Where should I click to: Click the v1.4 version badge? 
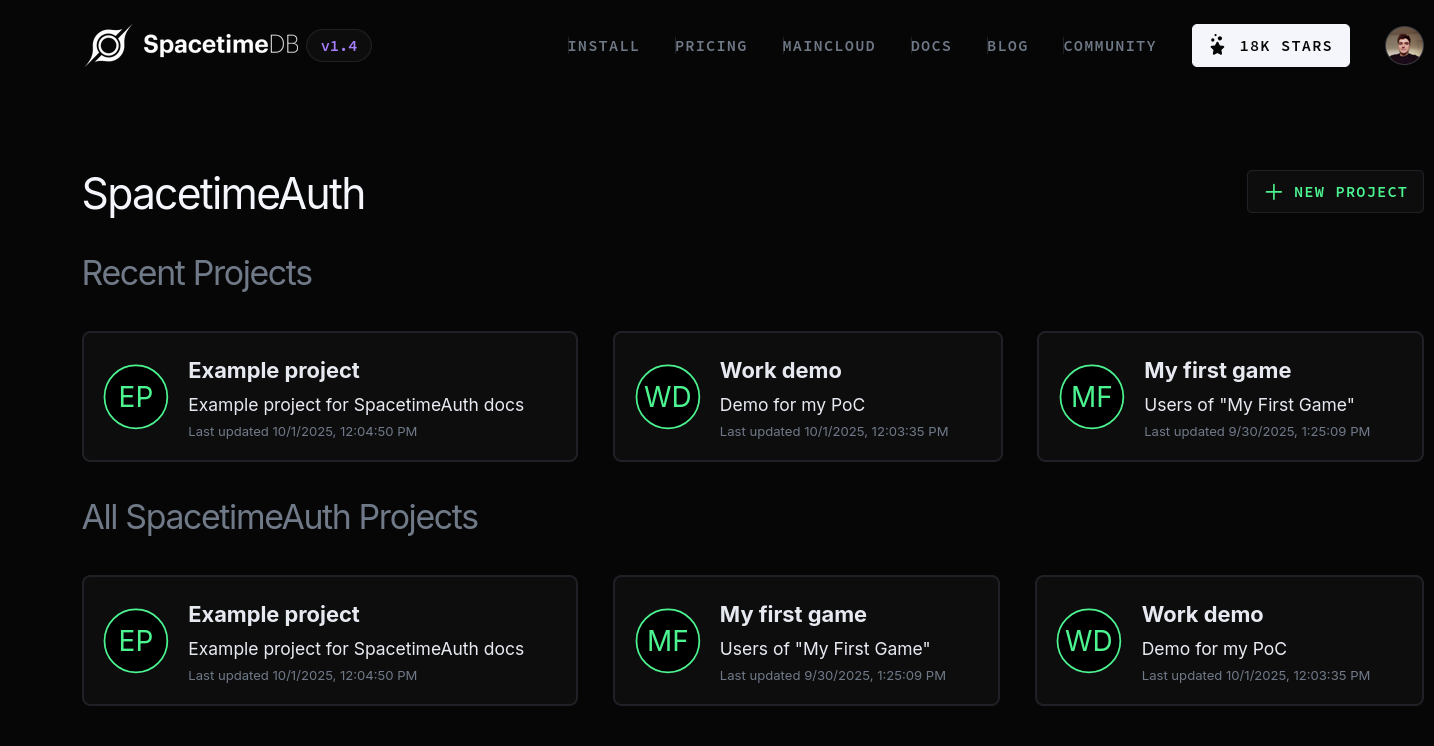pos(338,45)
